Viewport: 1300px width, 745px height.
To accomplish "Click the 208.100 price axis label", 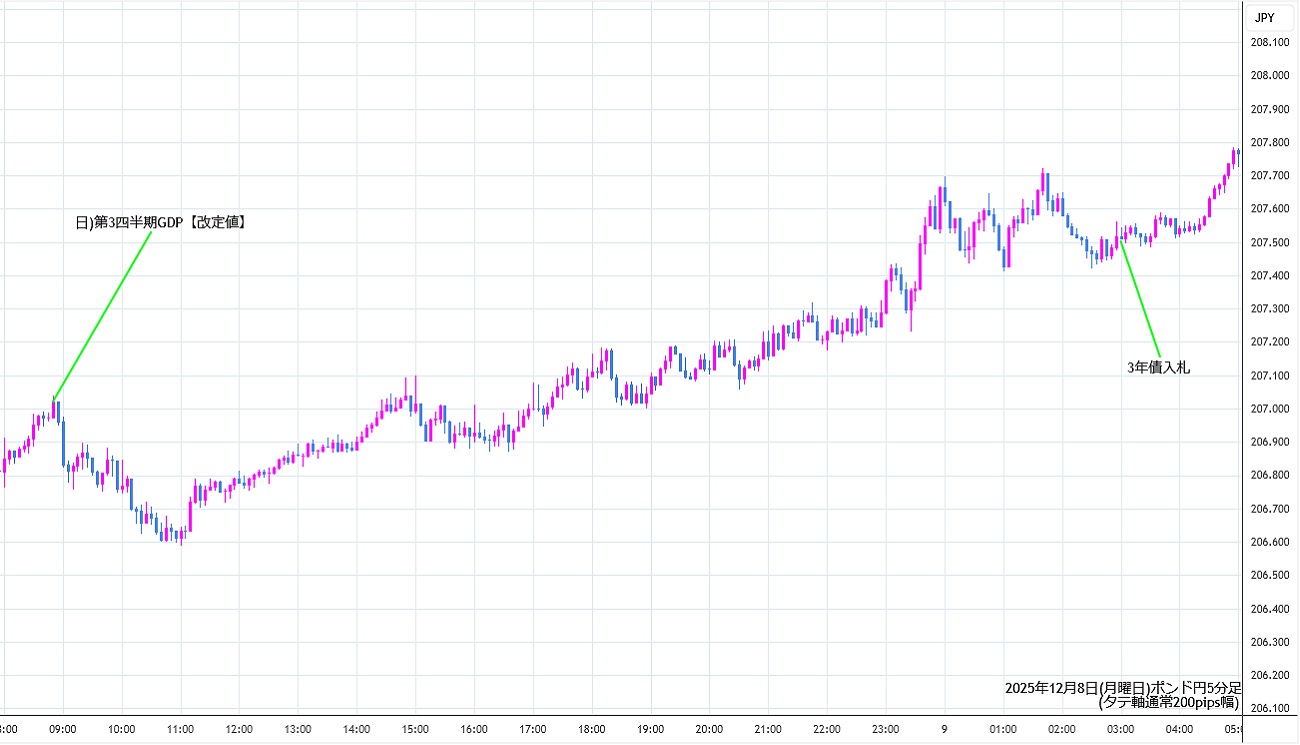I will click(1269, 42).
